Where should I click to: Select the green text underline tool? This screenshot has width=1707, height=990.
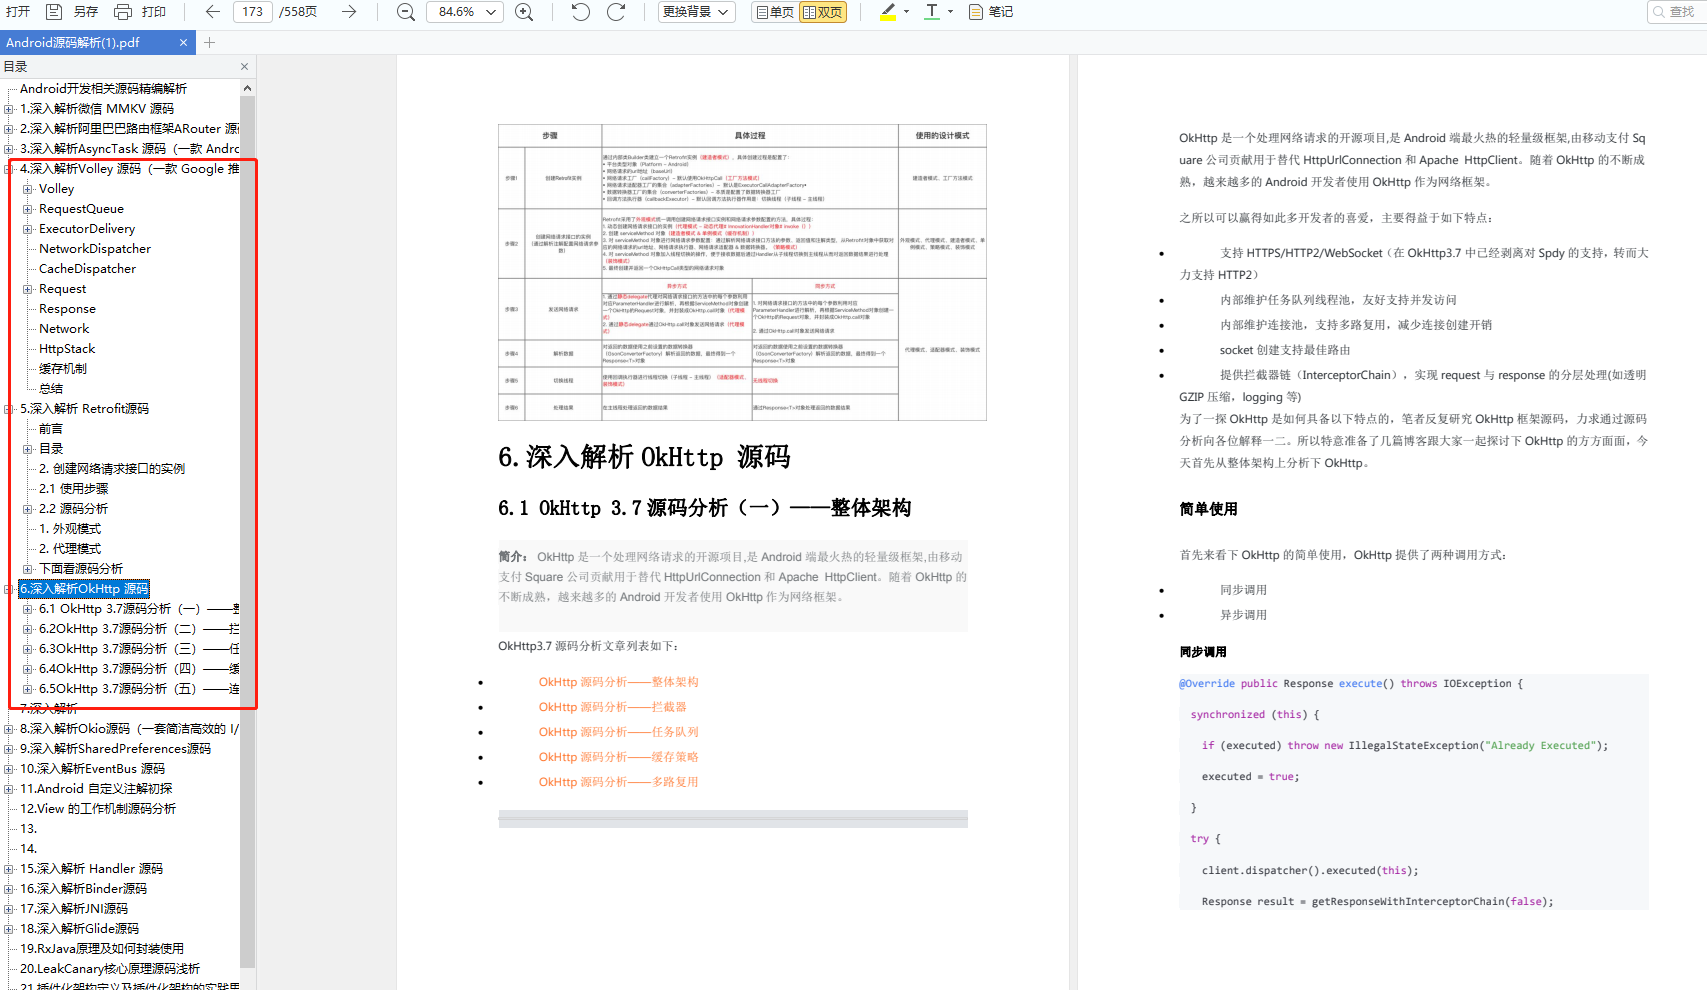pyautogui.click(x=932, y=12)
